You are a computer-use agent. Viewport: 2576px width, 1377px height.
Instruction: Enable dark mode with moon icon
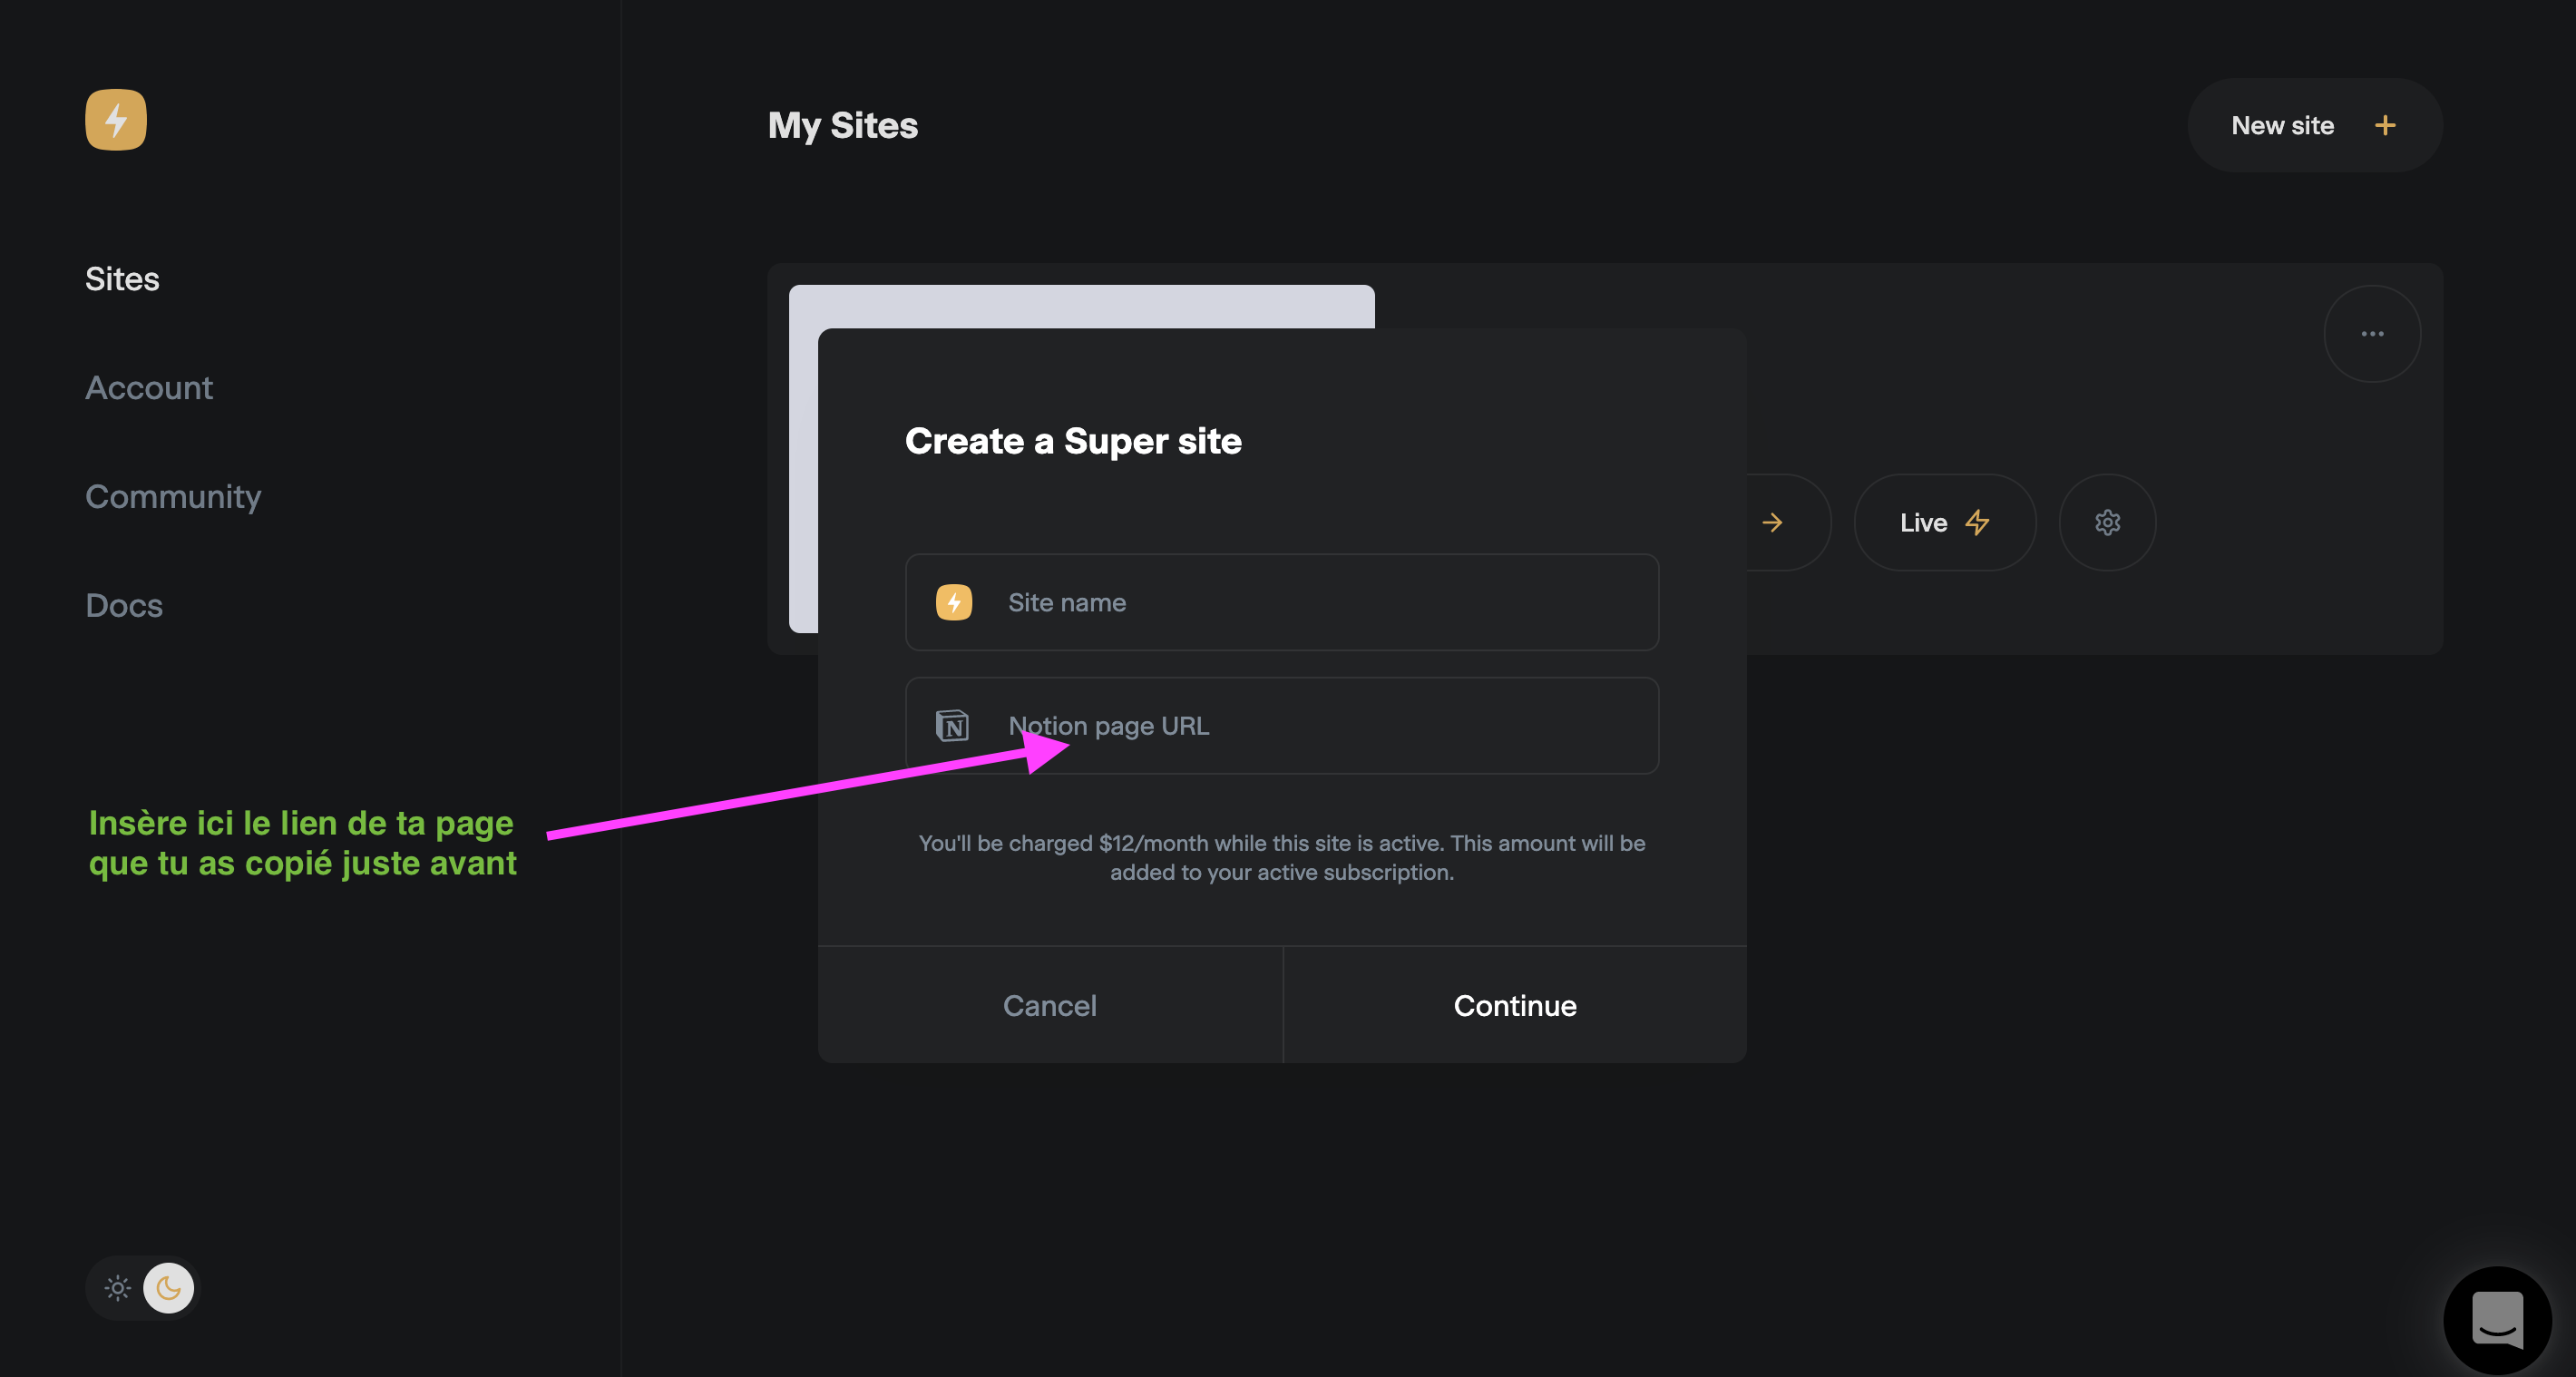[169, 1288]
